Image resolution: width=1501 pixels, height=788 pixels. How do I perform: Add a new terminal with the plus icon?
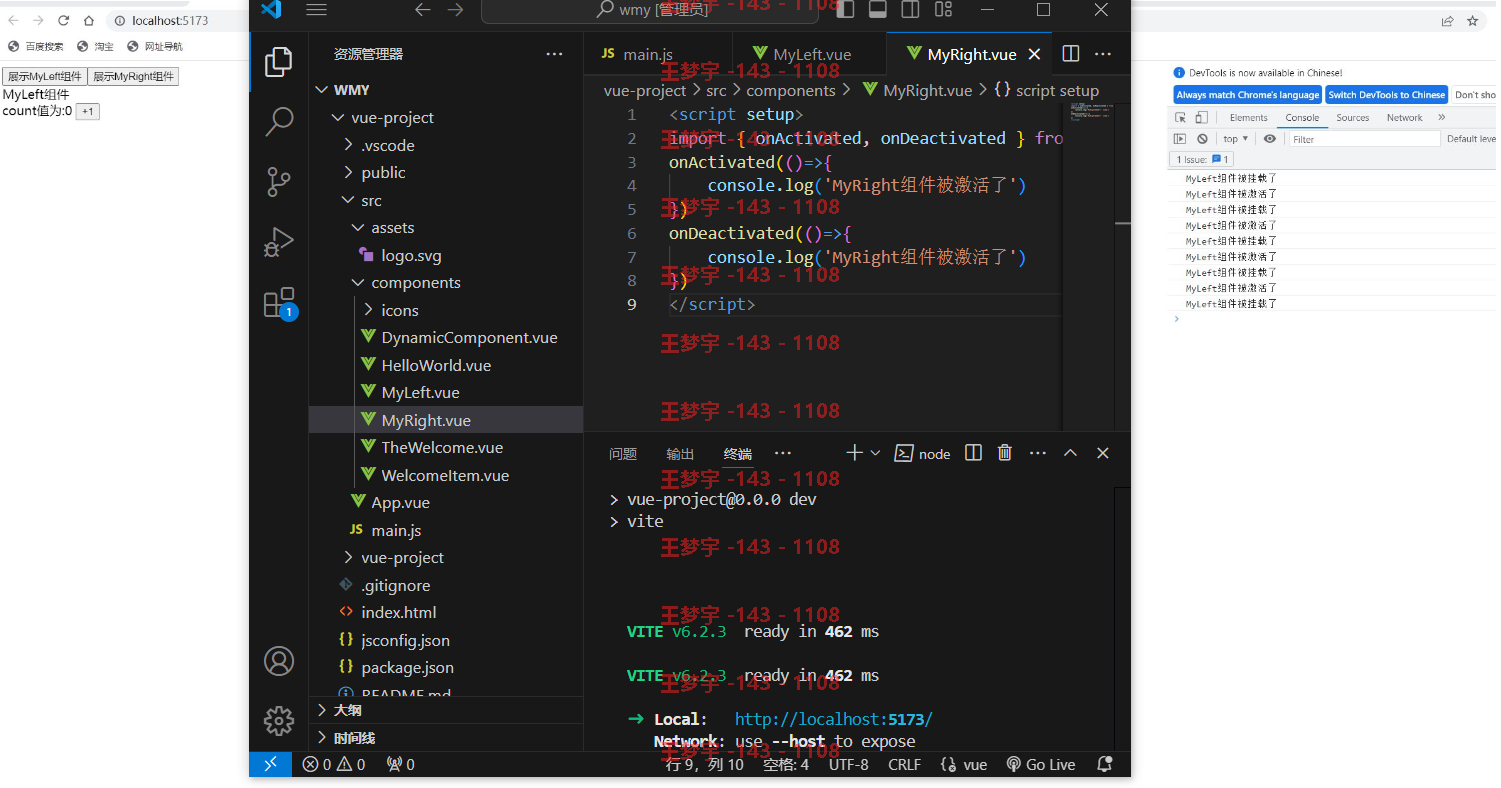click(x=854, y=453)
